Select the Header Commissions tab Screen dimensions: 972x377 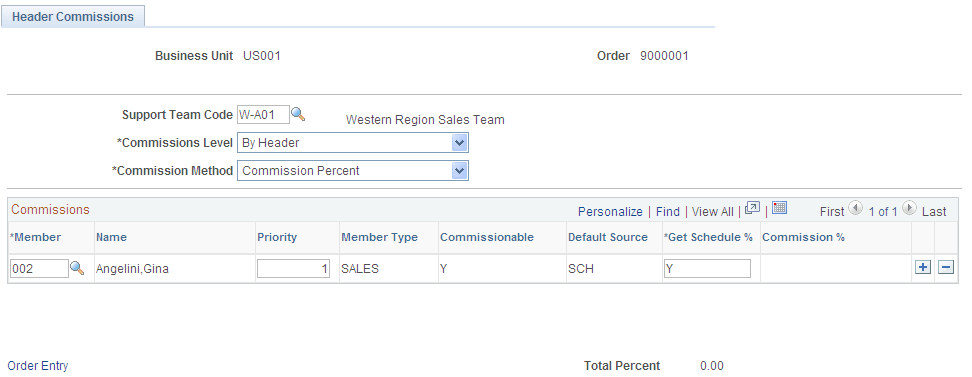click(x=73, y=17)
